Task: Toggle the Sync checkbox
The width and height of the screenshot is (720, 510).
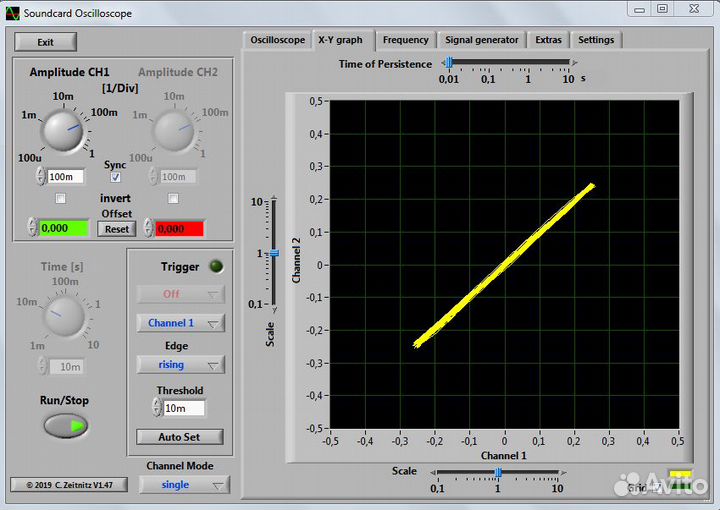Action: (115, 177)
